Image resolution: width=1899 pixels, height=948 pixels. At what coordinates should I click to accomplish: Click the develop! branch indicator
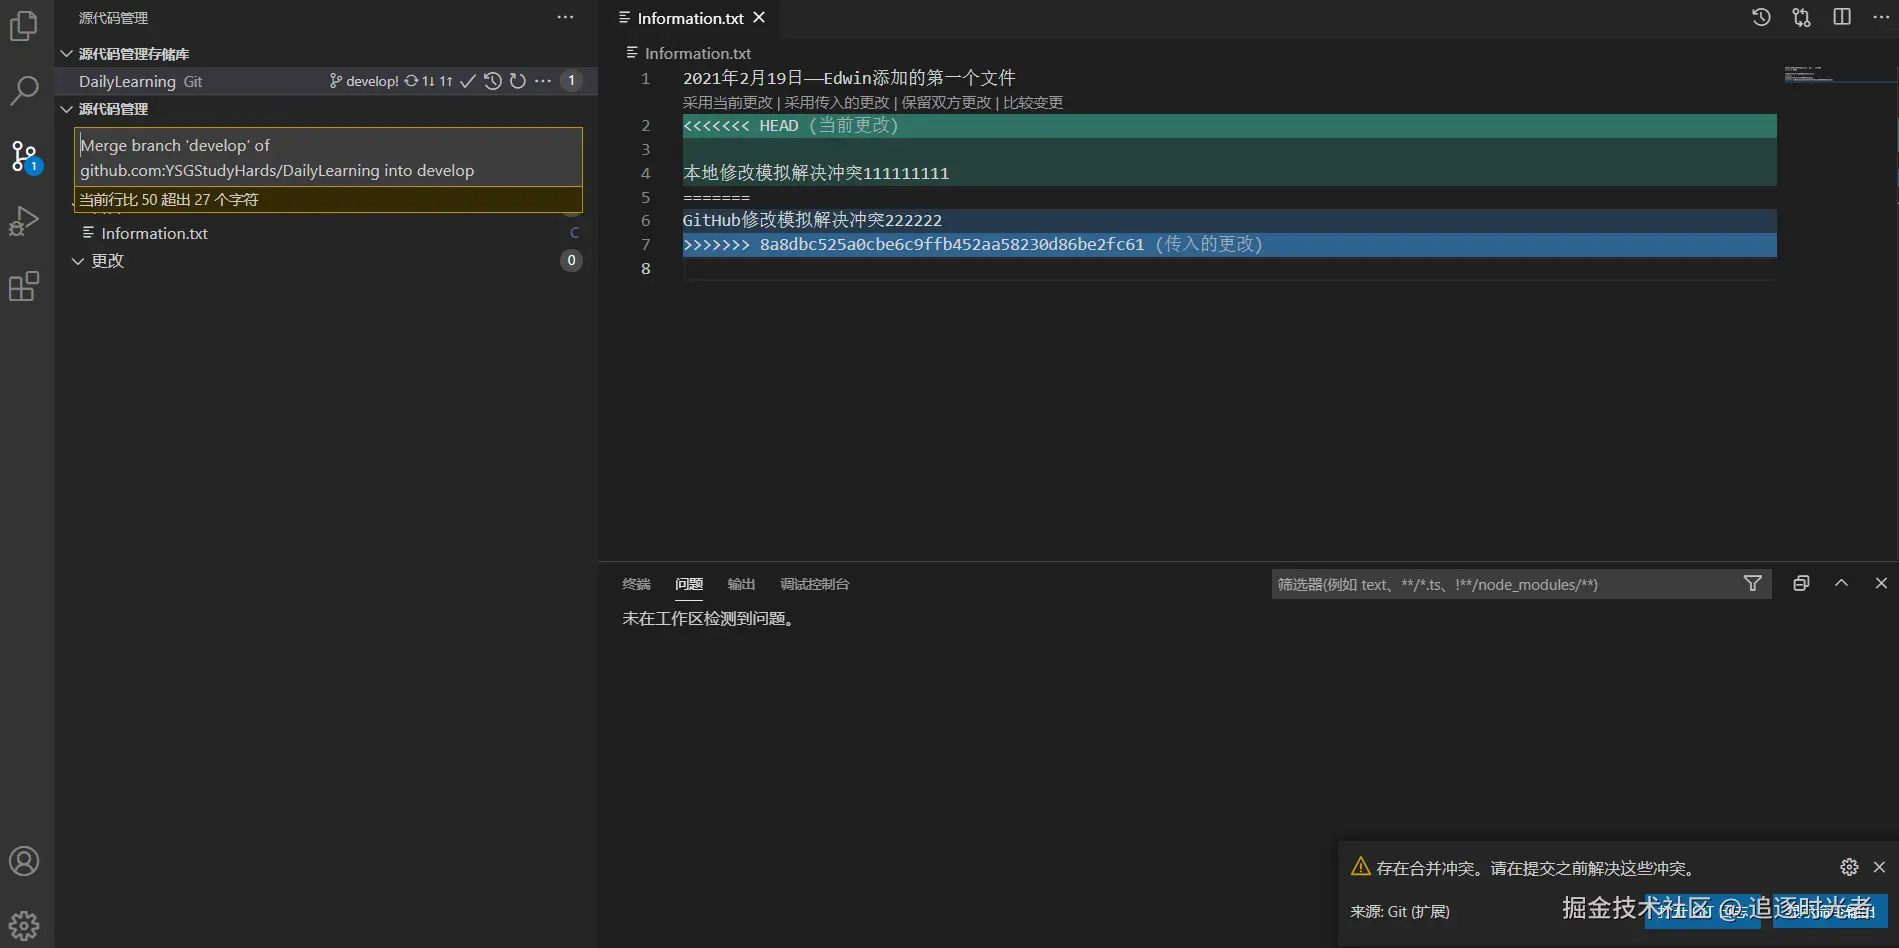pos(364,81)
